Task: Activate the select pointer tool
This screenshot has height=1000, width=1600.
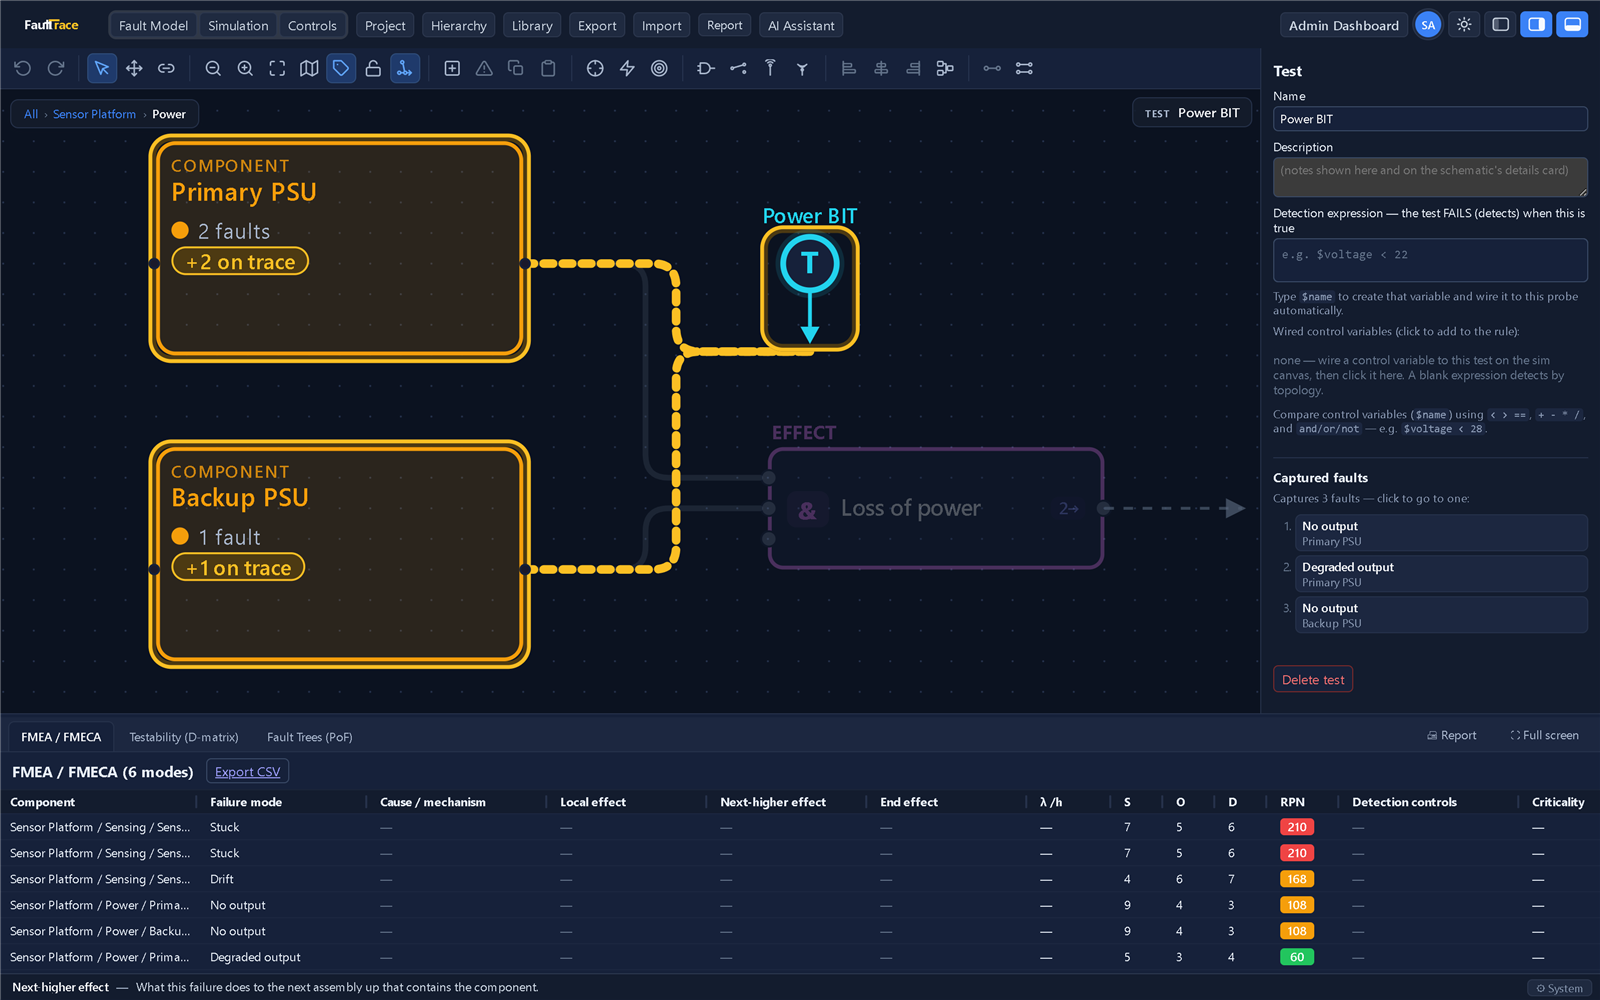Action: tap(101, 68)
